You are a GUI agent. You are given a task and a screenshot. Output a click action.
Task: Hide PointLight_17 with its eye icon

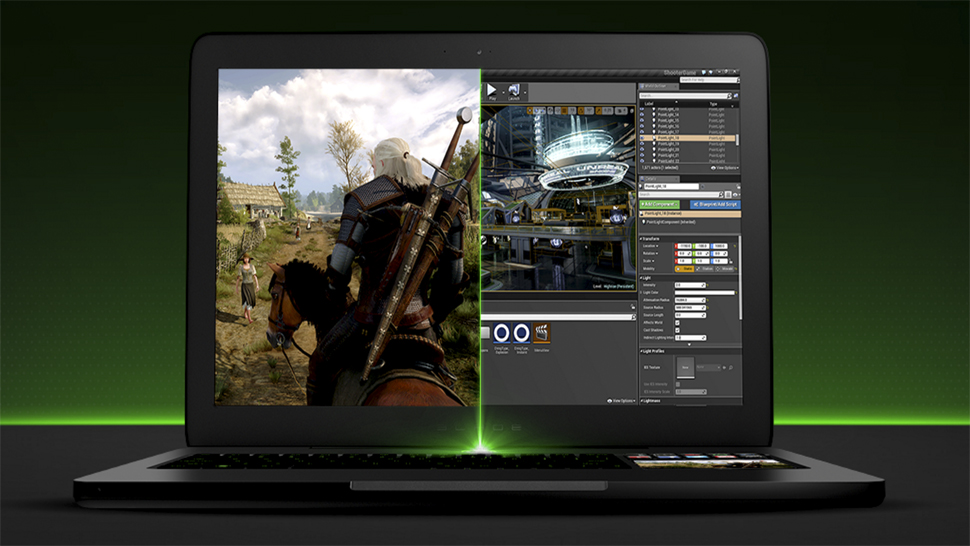point(642,132)
